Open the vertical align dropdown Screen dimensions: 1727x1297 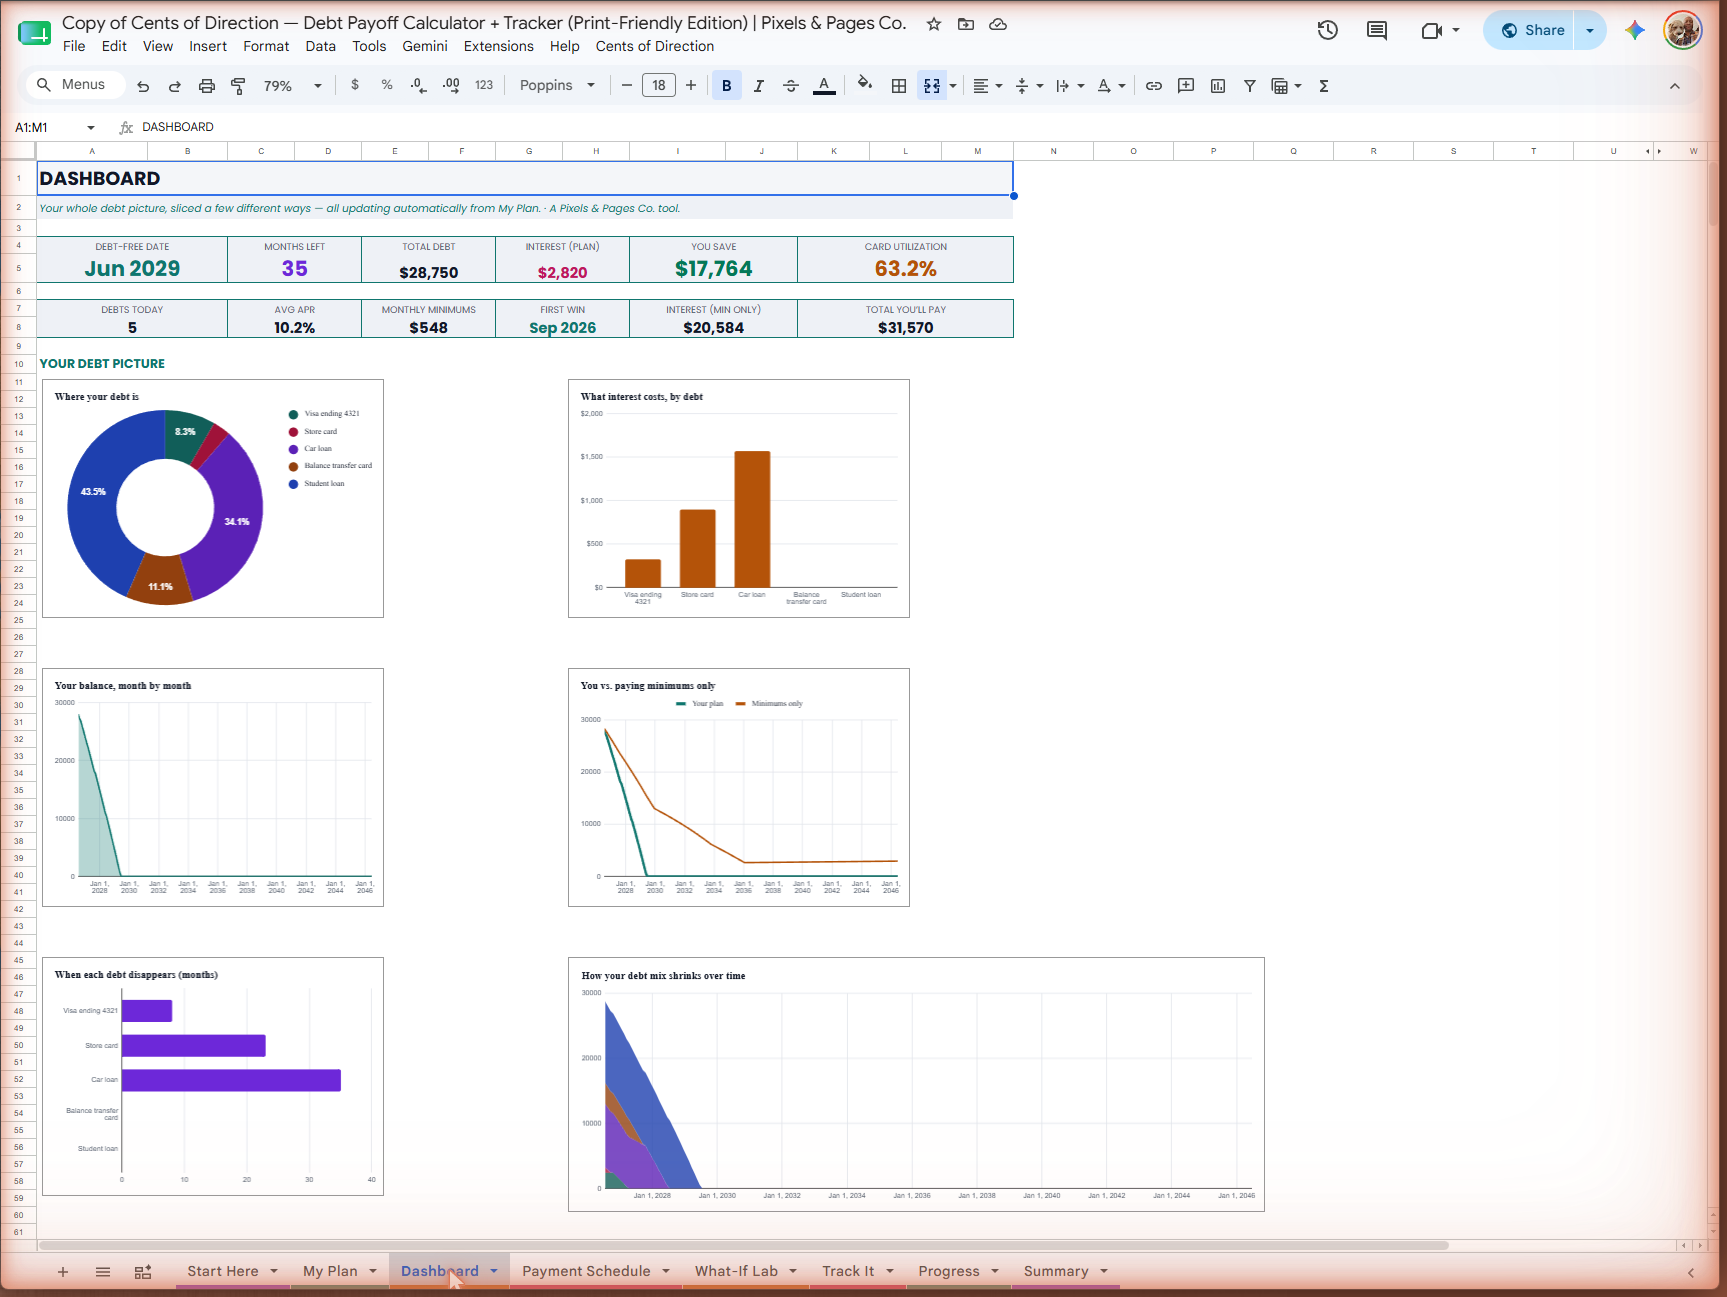point(1029,86)
